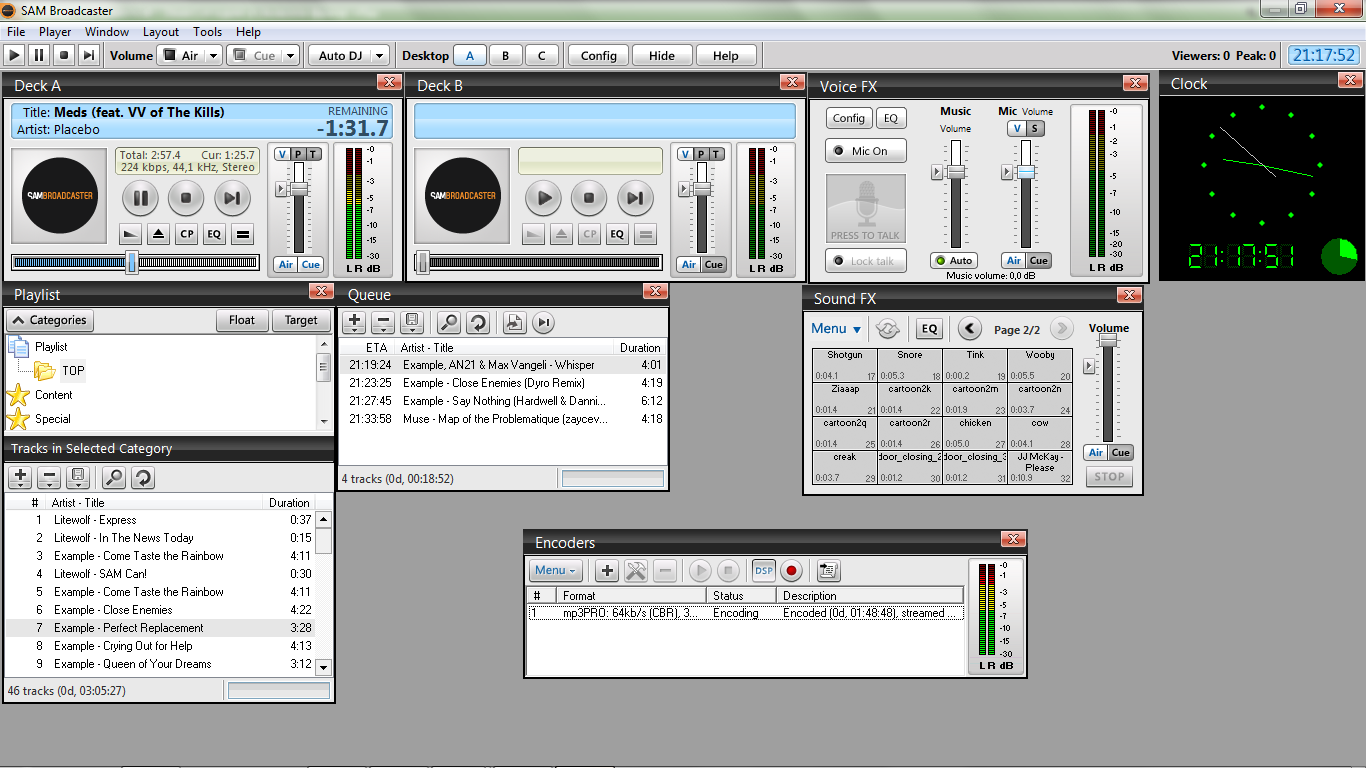Open the Help menu
This screenshot has width=1366, height=768.
tap(248, 32)
